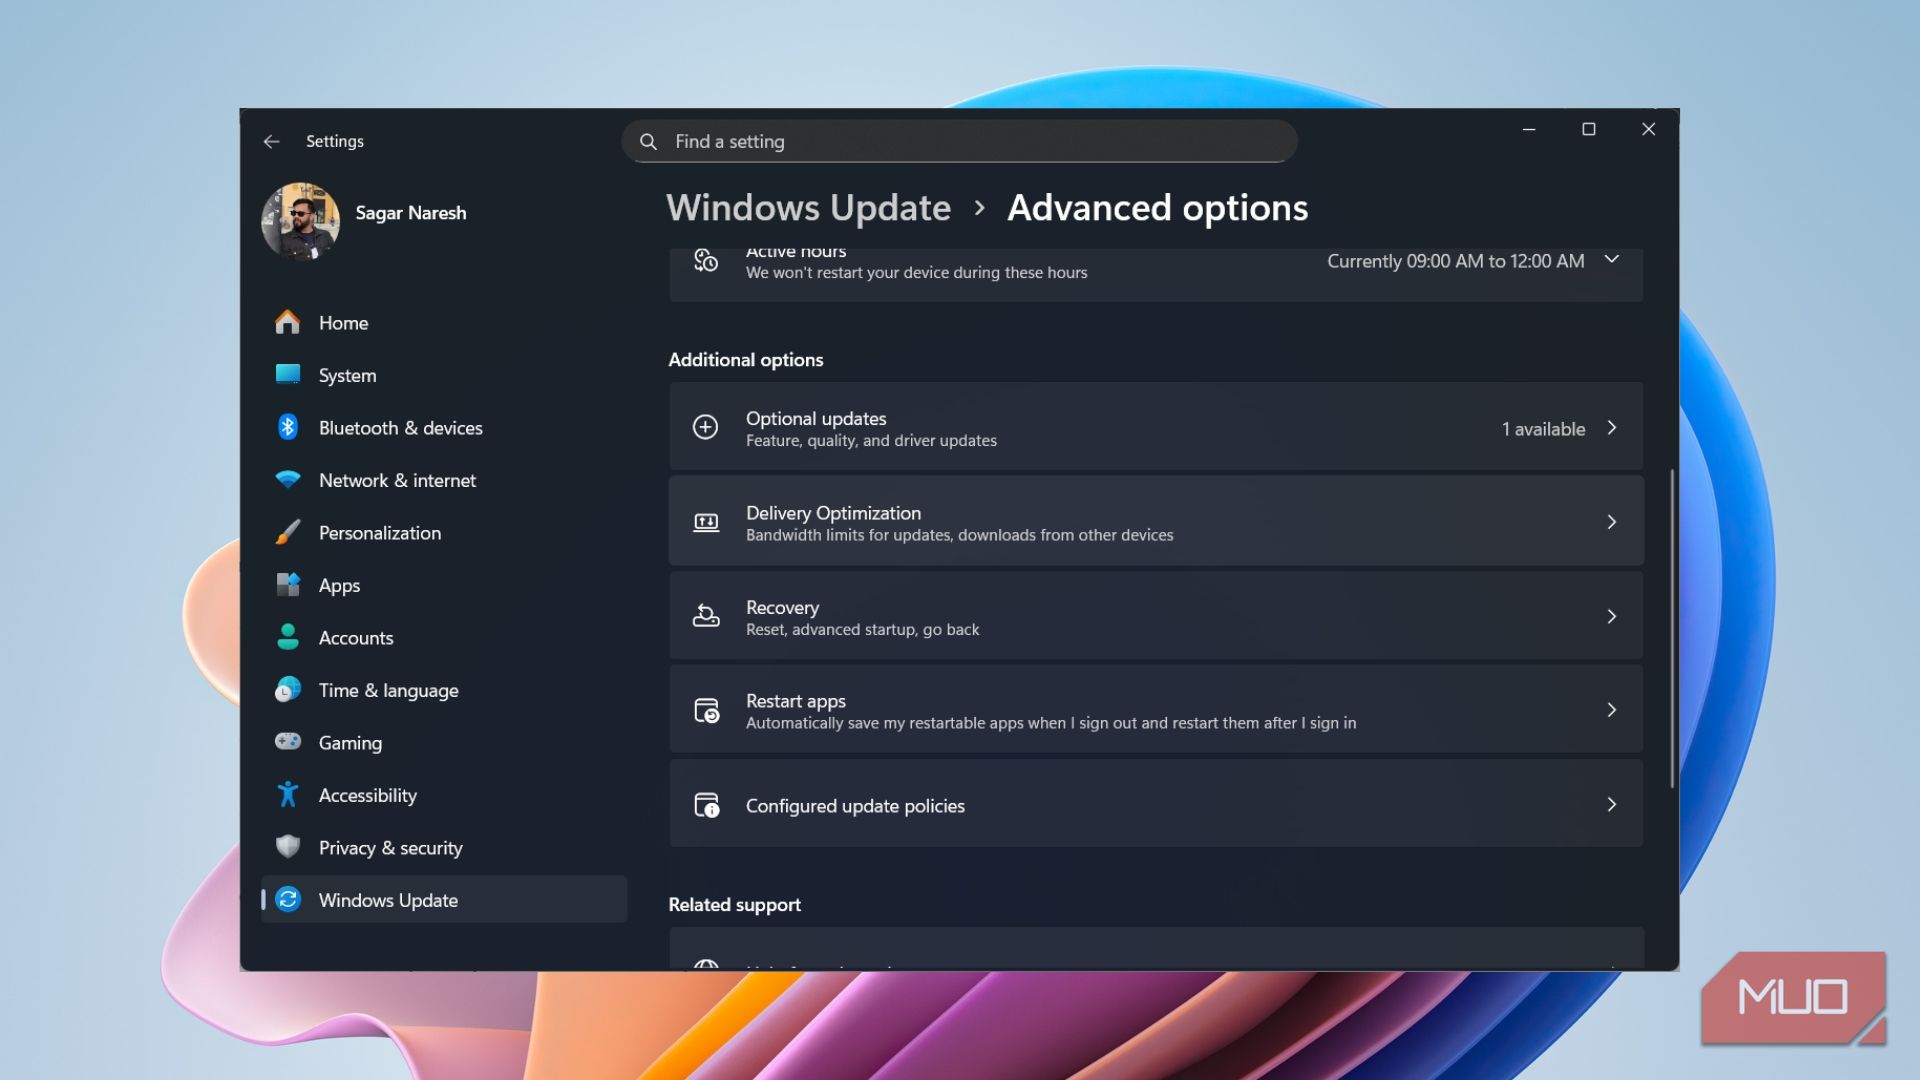
Task: Select Personalization in the sidebar
Action: click(444, 533)
